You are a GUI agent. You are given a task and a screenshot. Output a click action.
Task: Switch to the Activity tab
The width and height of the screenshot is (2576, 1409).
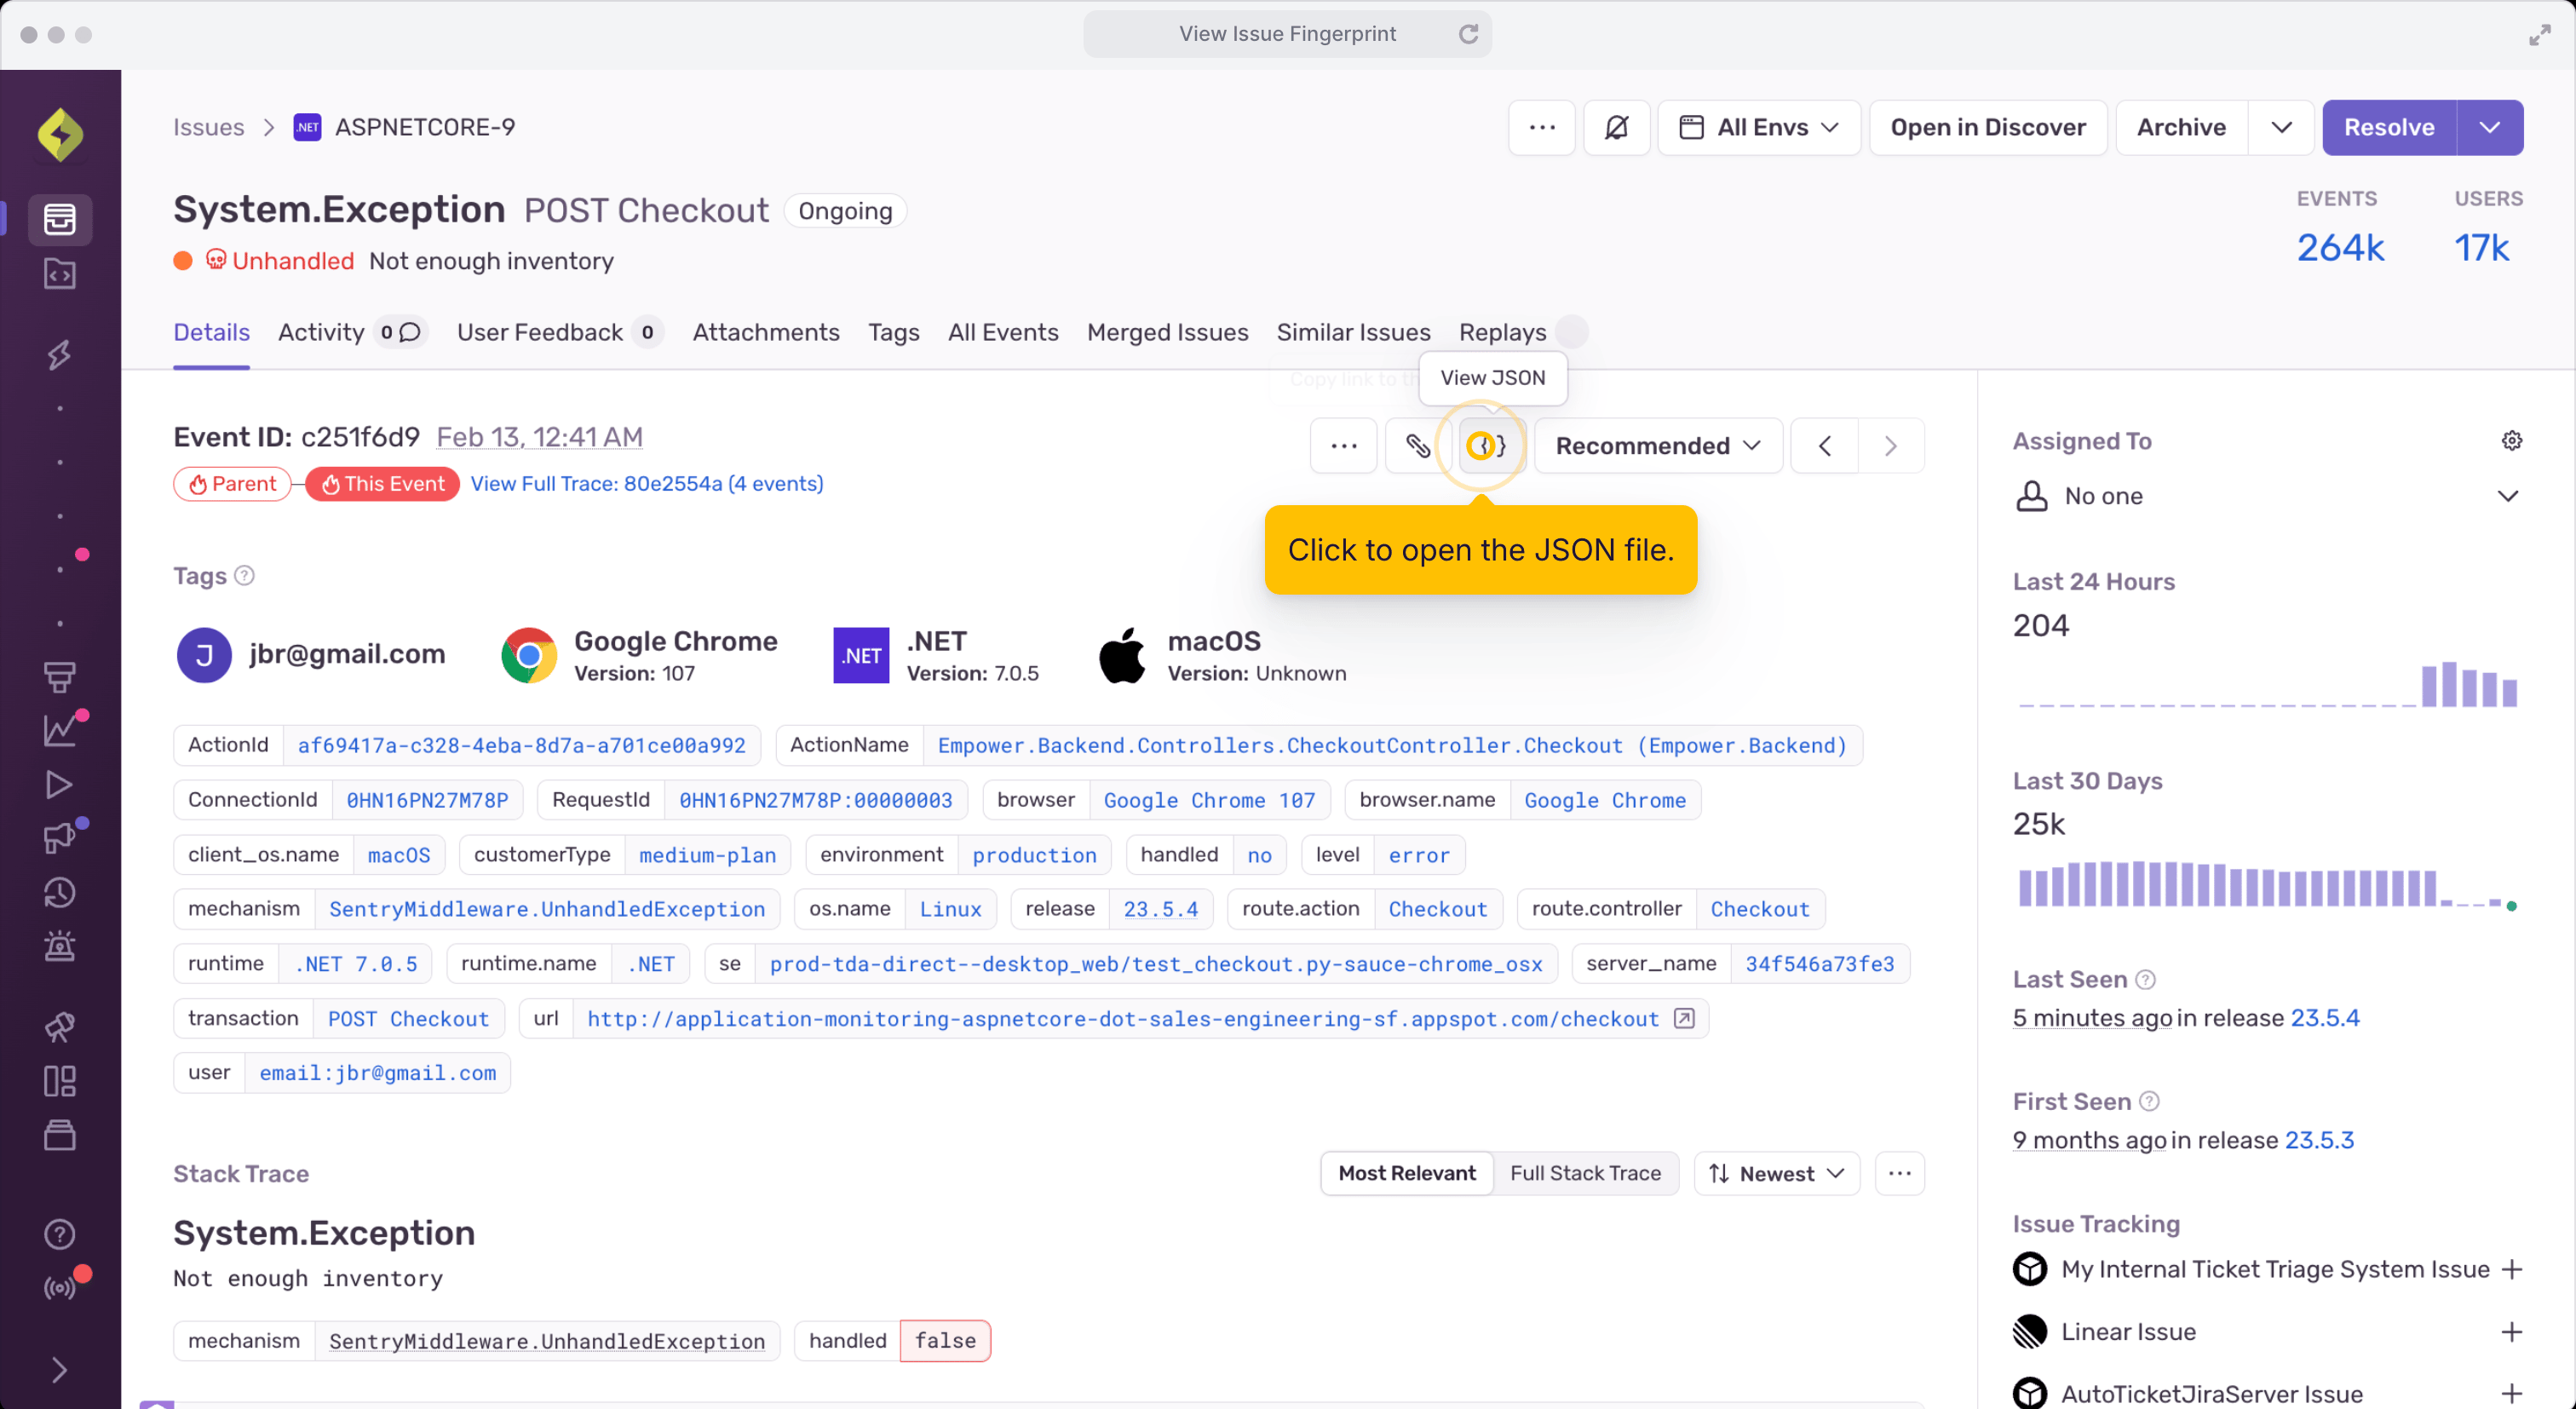[352, 332]
